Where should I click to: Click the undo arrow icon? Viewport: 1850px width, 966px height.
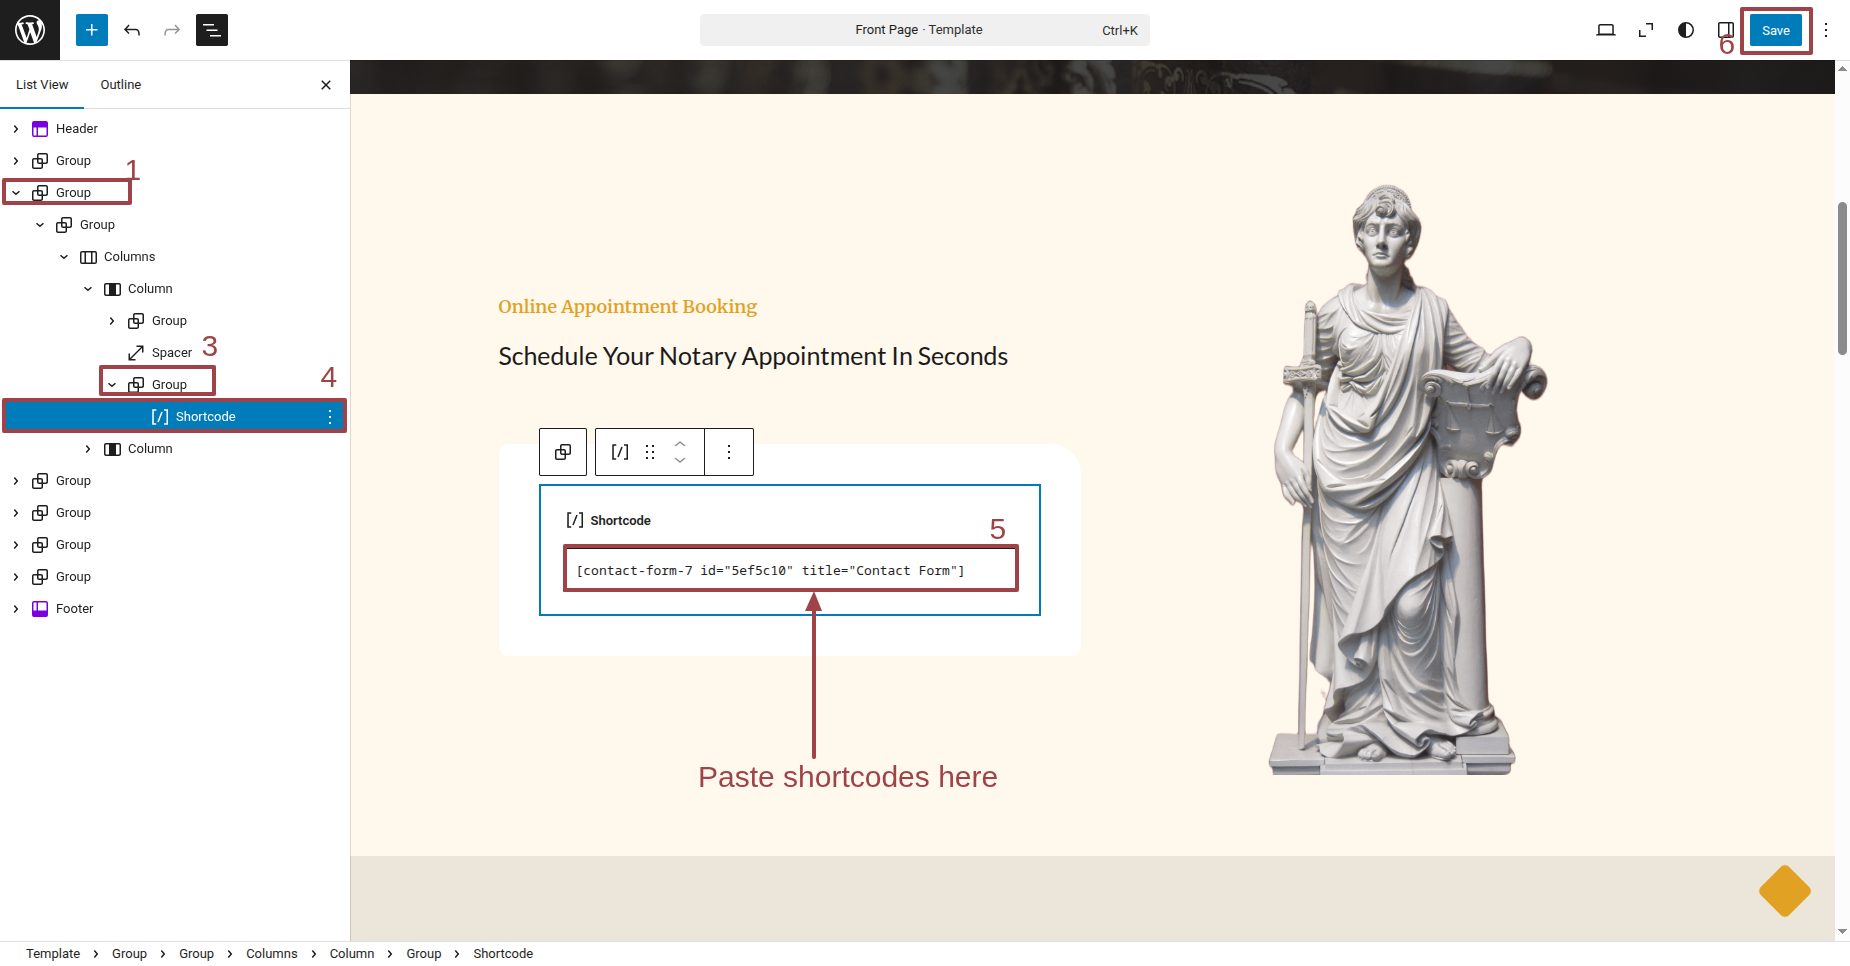tap(132, 30)
